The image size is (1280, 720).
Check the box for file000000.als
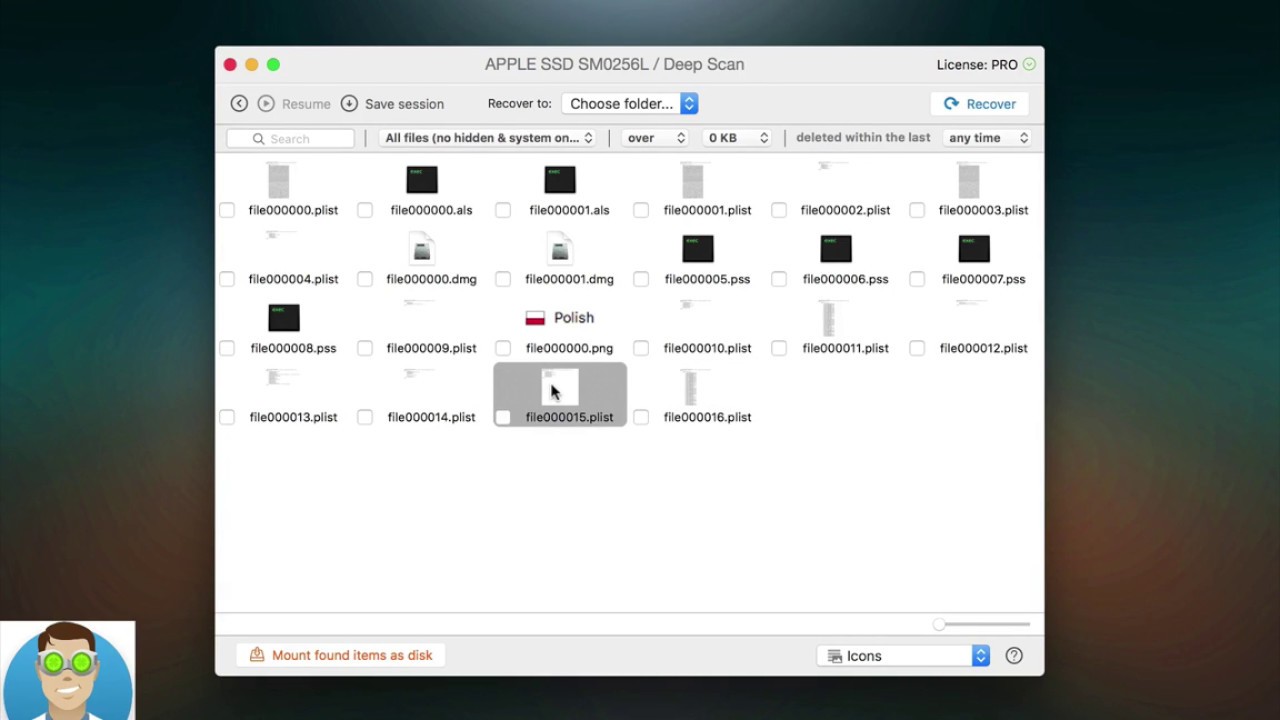(365, 210)
